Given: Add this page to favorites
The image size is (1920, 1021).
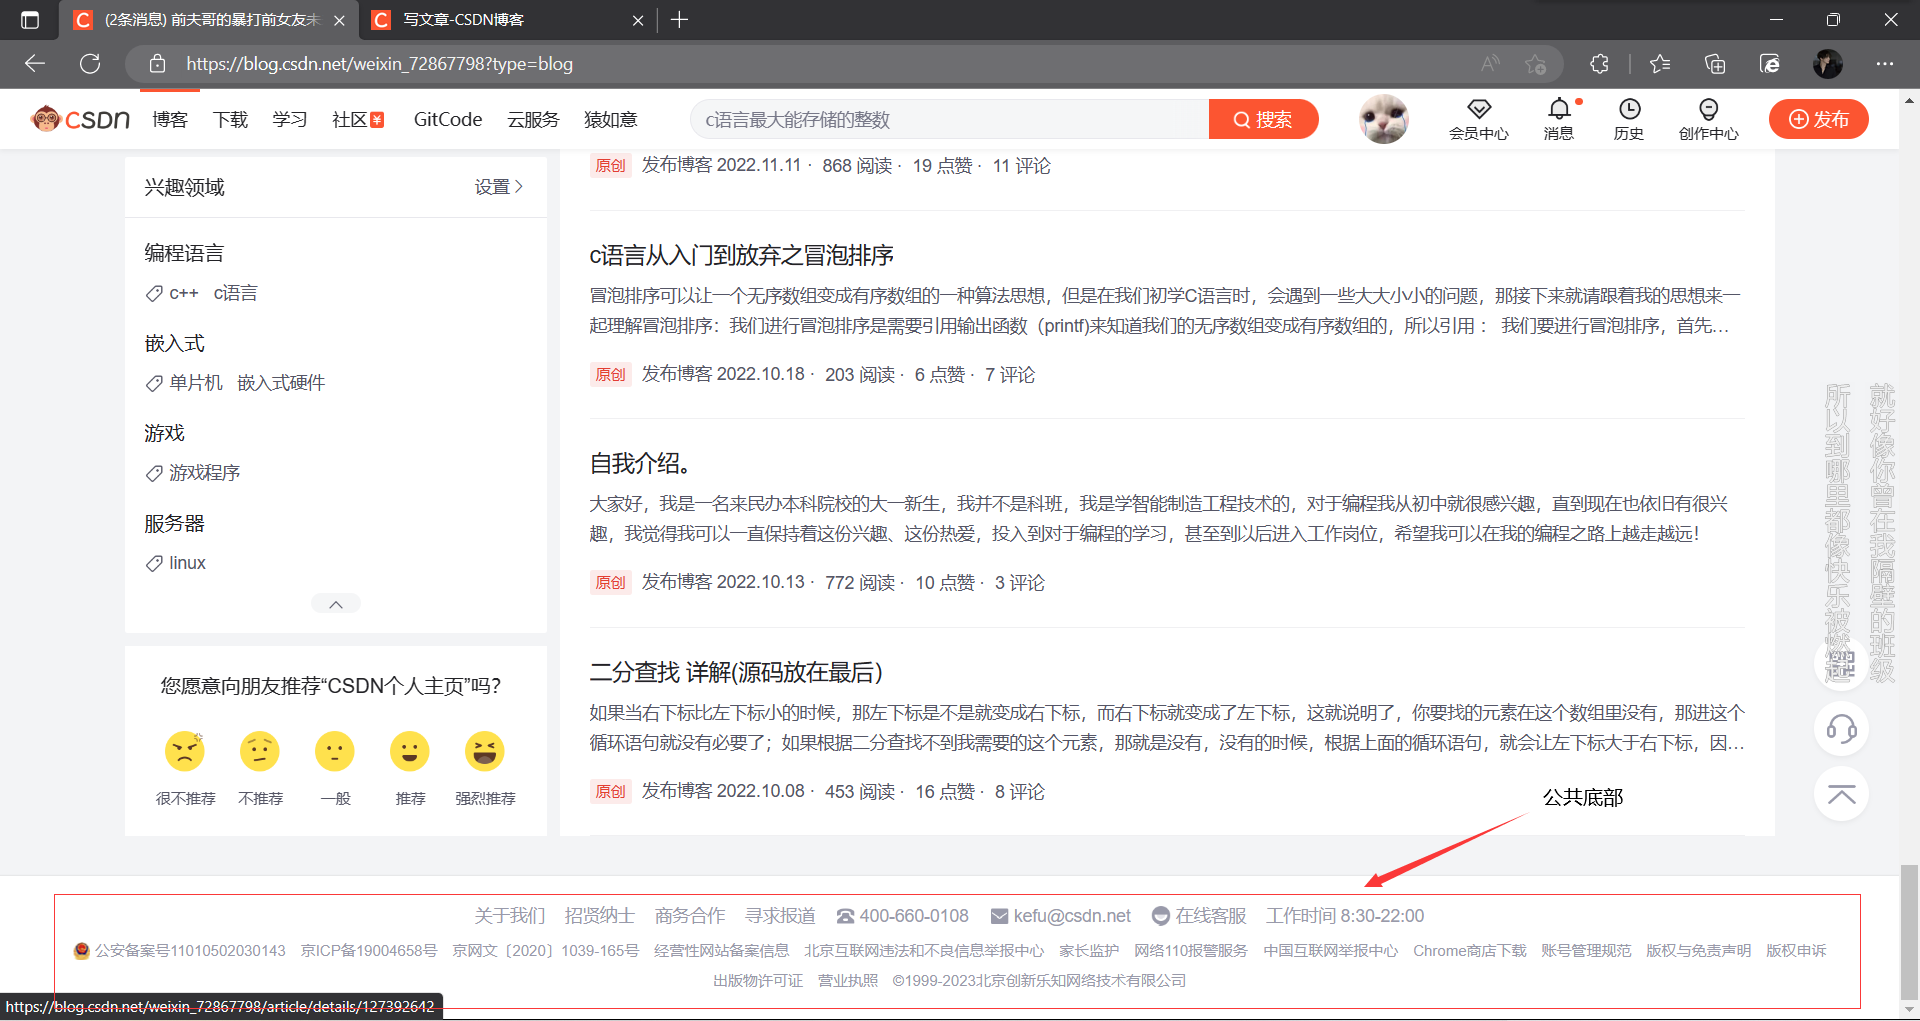Looking at the screenshot, I should 1536,64.
